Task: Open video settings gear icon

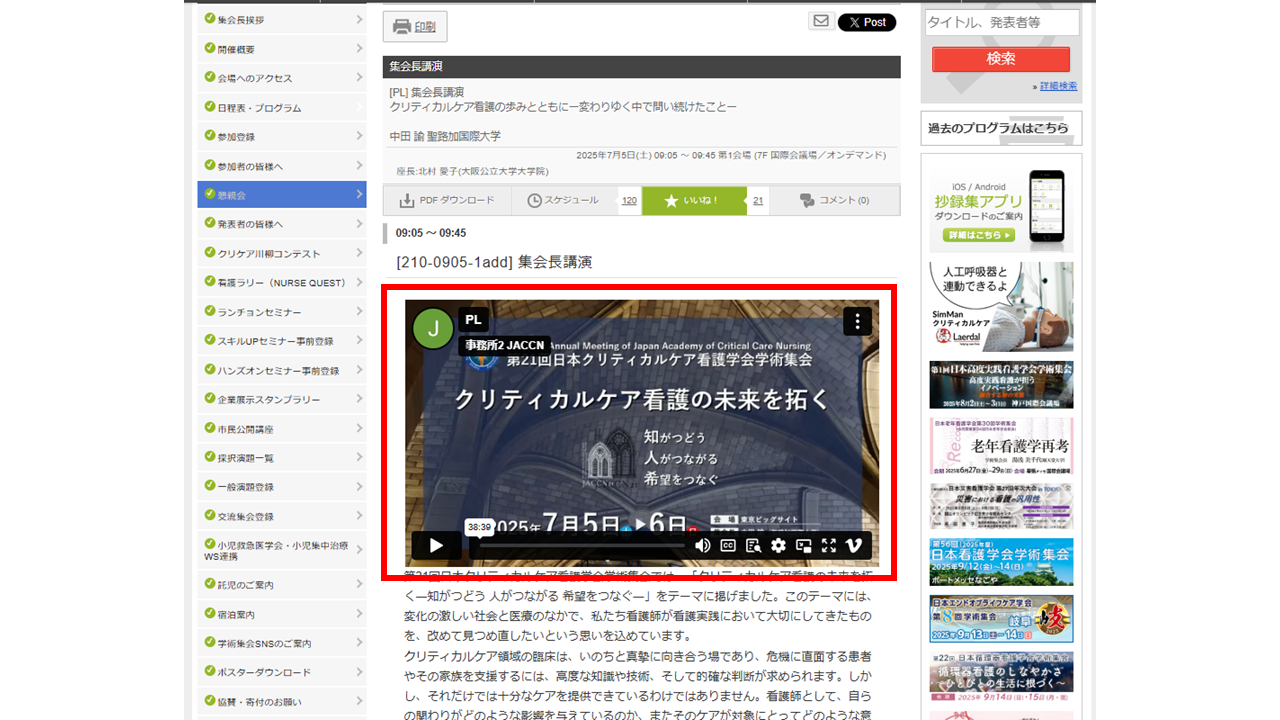Action: (x=778, y=545)
